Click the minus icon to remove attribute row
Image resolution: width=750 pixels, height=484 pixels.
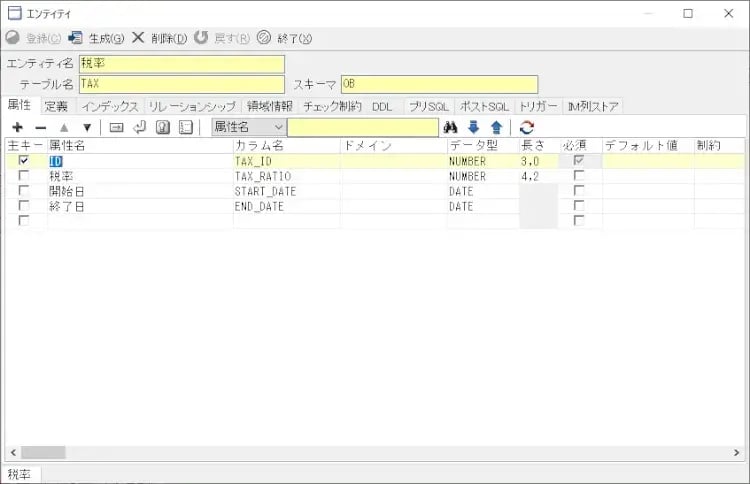[40, 127]
